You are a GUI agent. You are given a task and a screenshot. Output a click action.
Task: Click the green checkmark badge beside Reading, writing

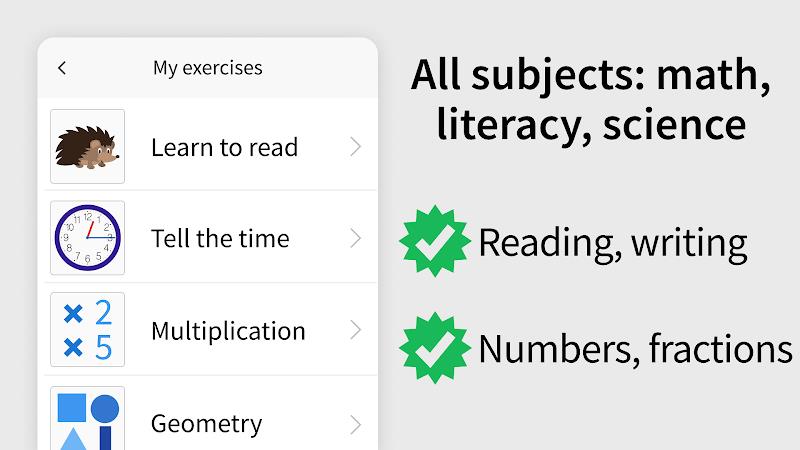click(x=435, y=241)
